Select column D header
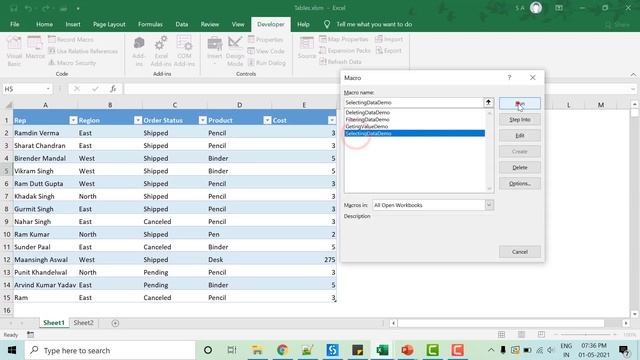 [x=239, y=105]
